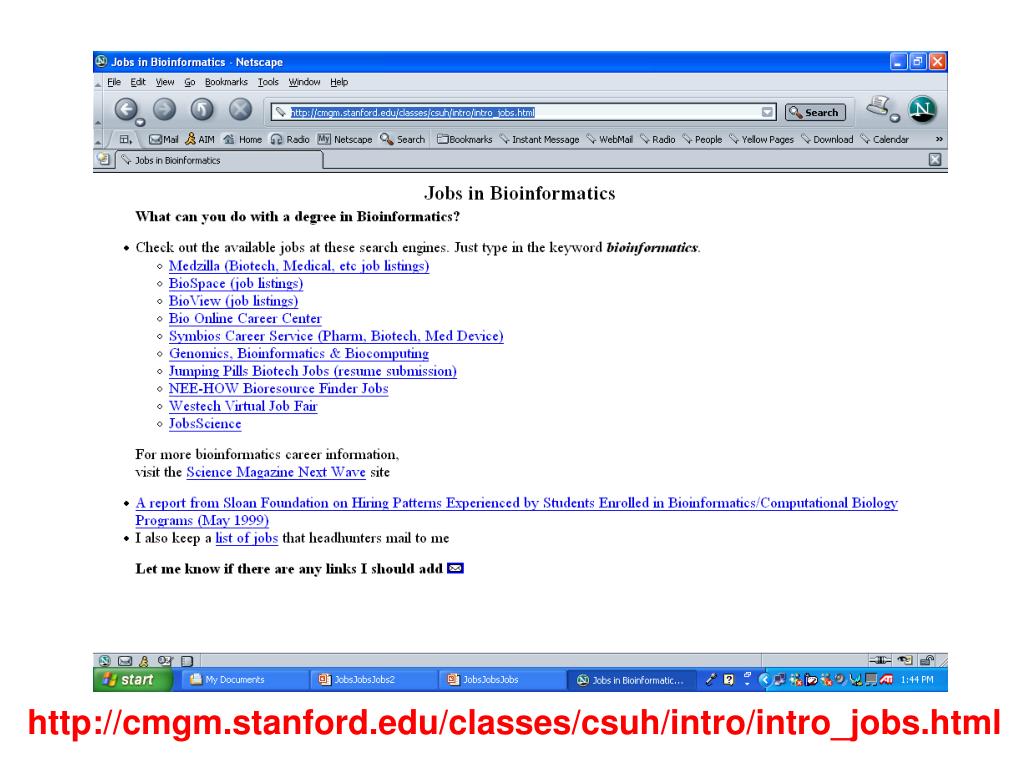Click the Search button next to URL bar
This screenshot has width=1024, height=768.
coord(815,112)
